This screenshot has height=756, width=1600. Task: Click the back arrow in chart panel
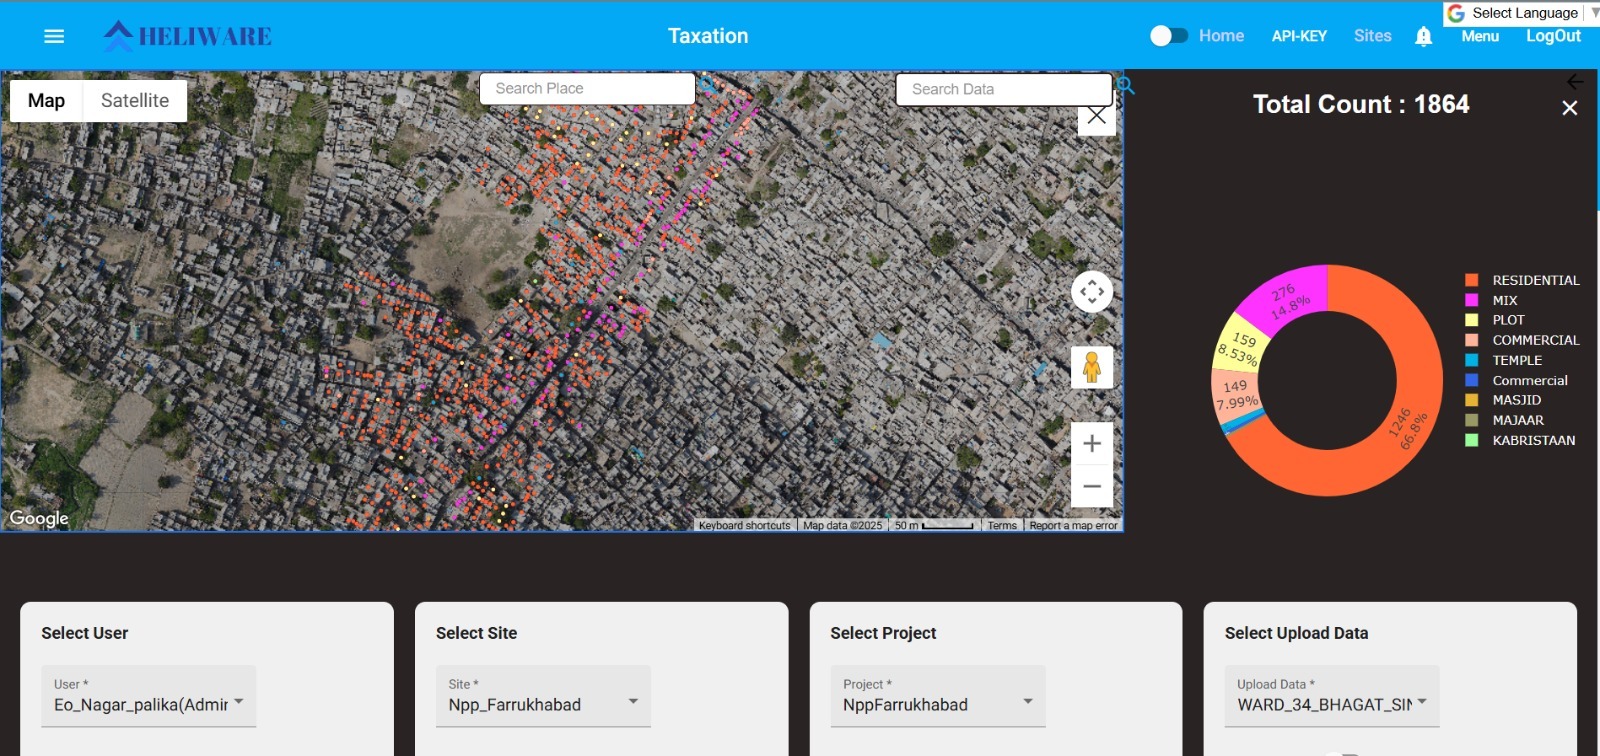tap(1575, 82)
